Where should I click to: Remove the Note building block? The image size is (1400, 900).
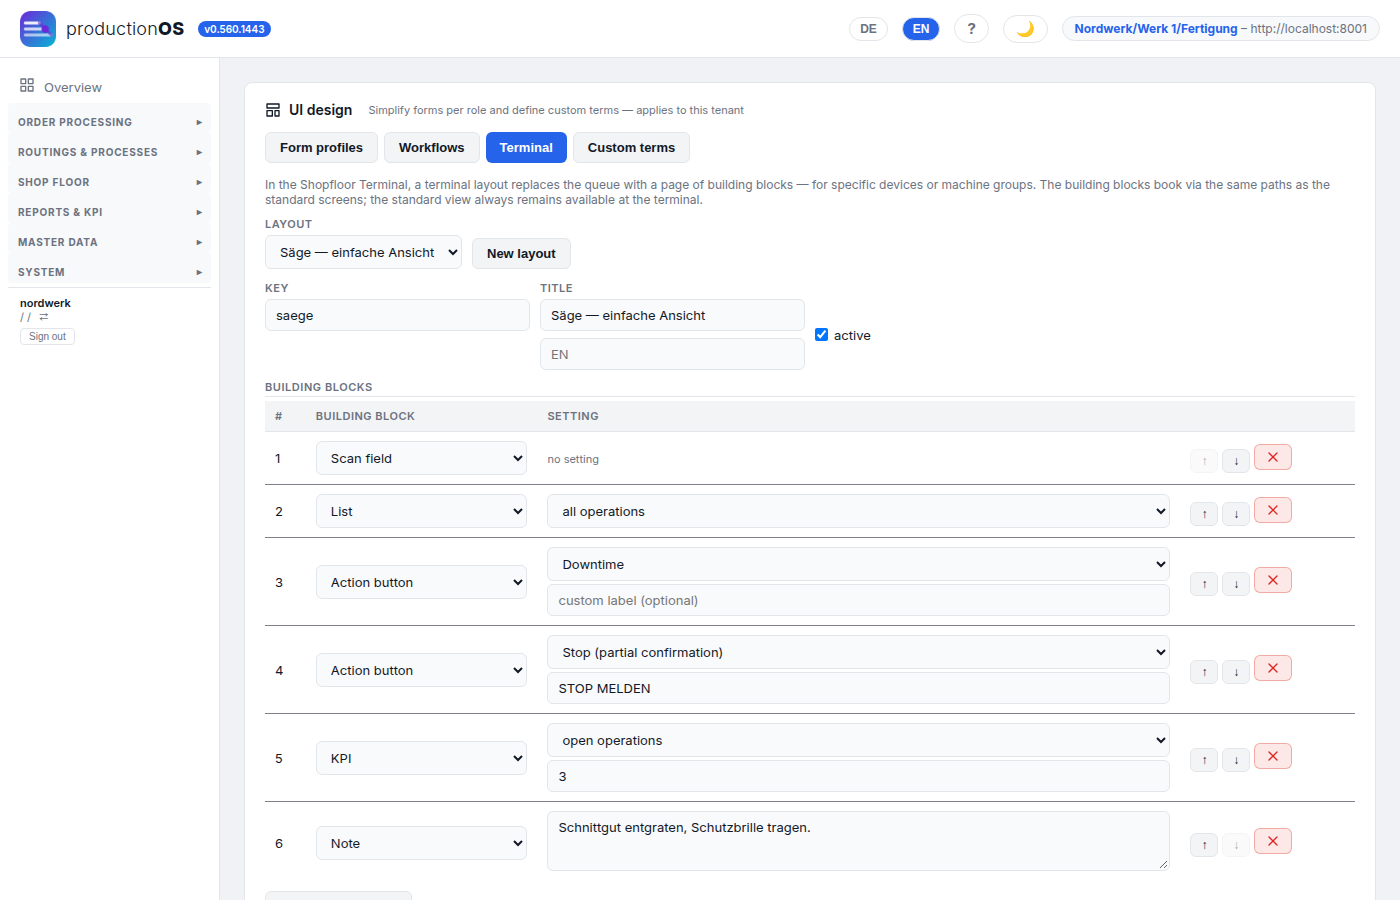click(1273, 841)
